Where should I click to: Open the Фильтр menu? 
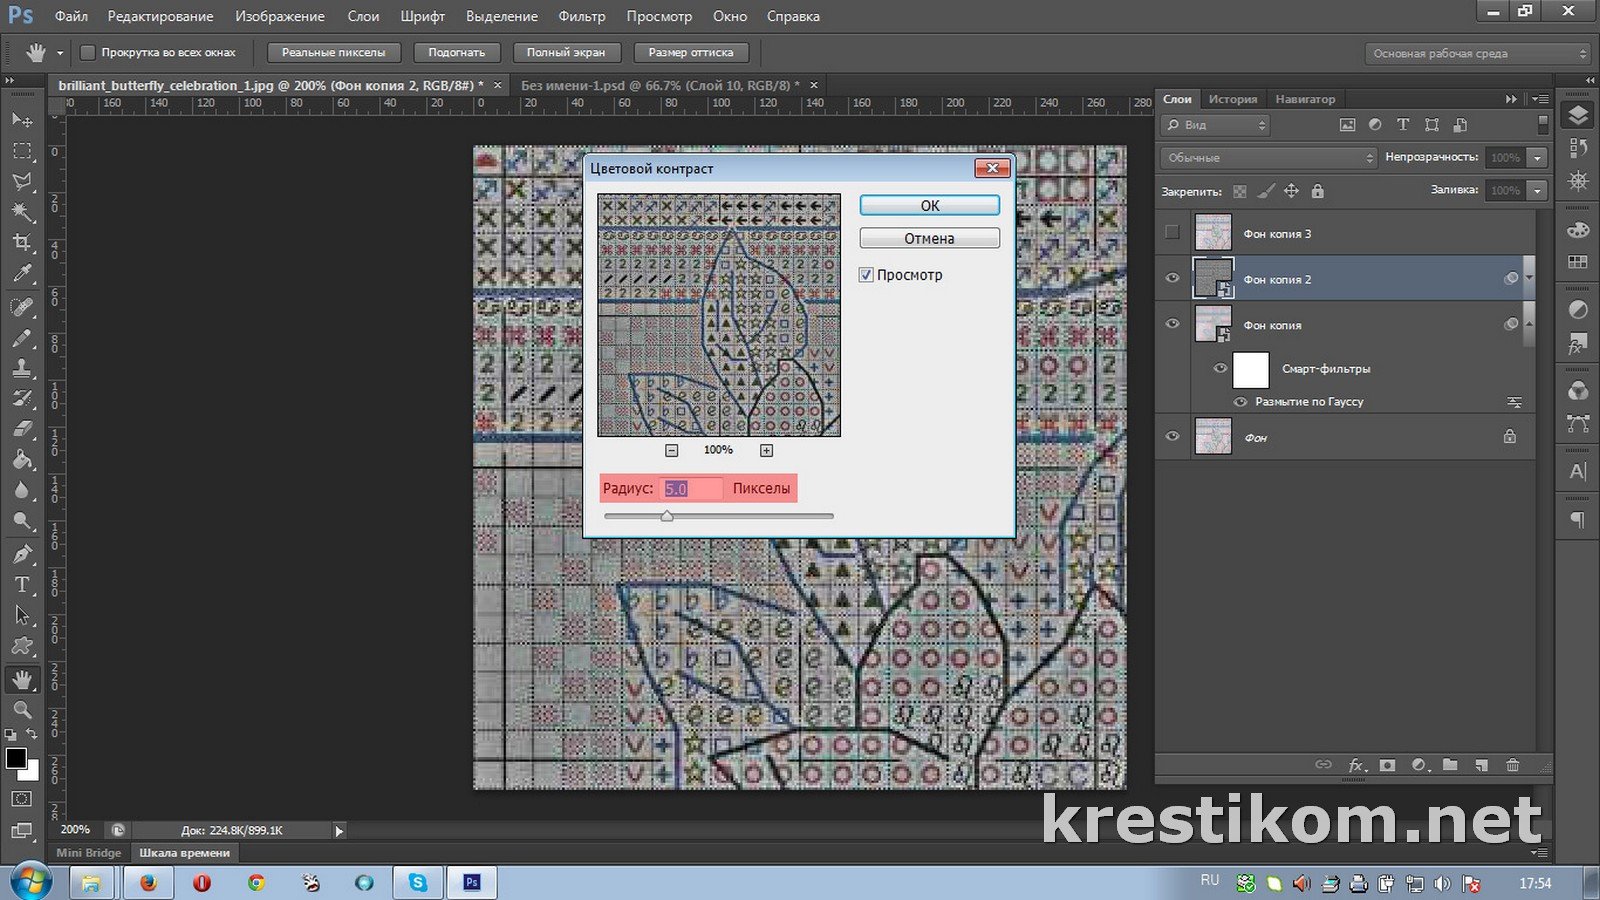coord(581,16)
